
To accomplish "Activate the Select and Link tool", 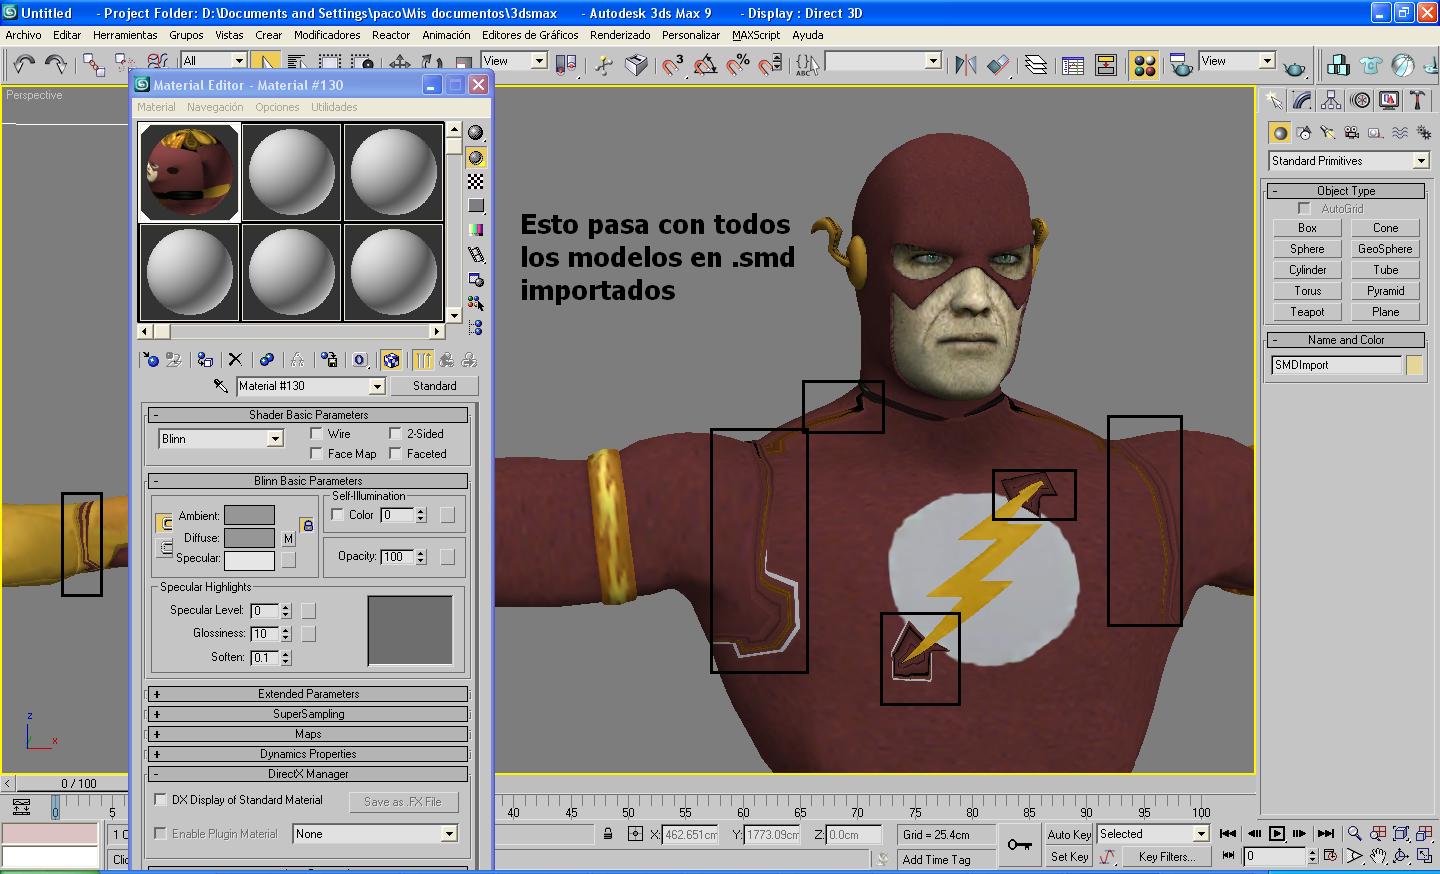I will [94, 64].
